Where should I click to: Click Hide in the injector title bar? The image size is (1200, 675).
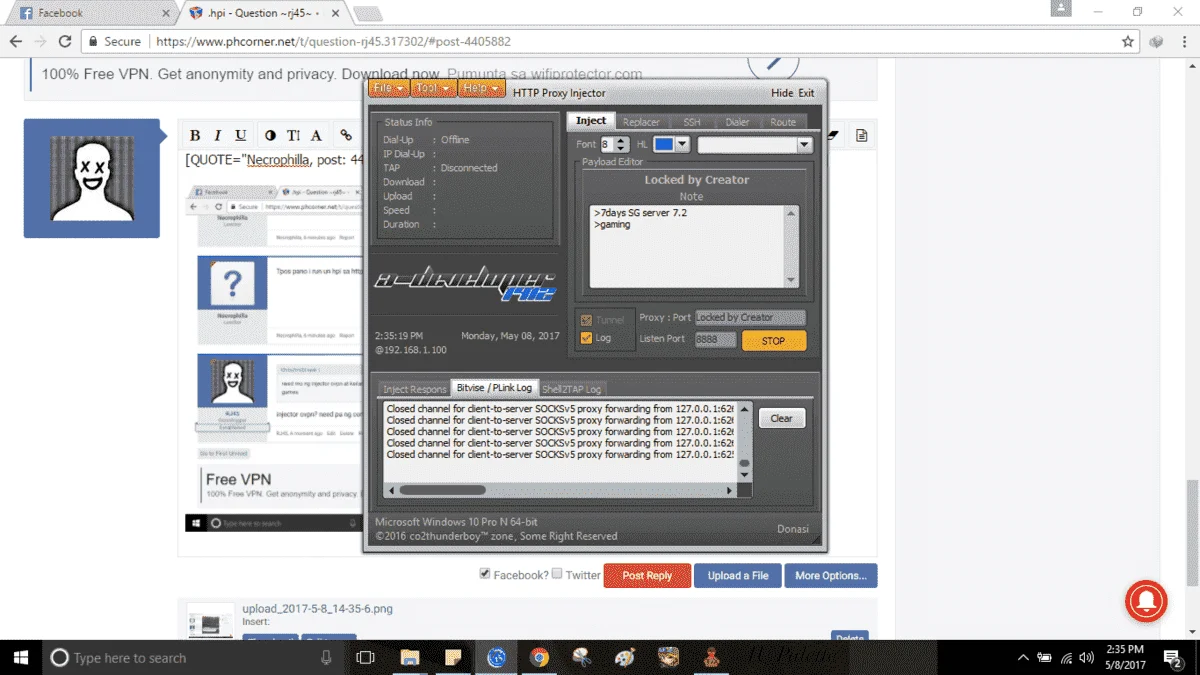click(x=782, y=93)
